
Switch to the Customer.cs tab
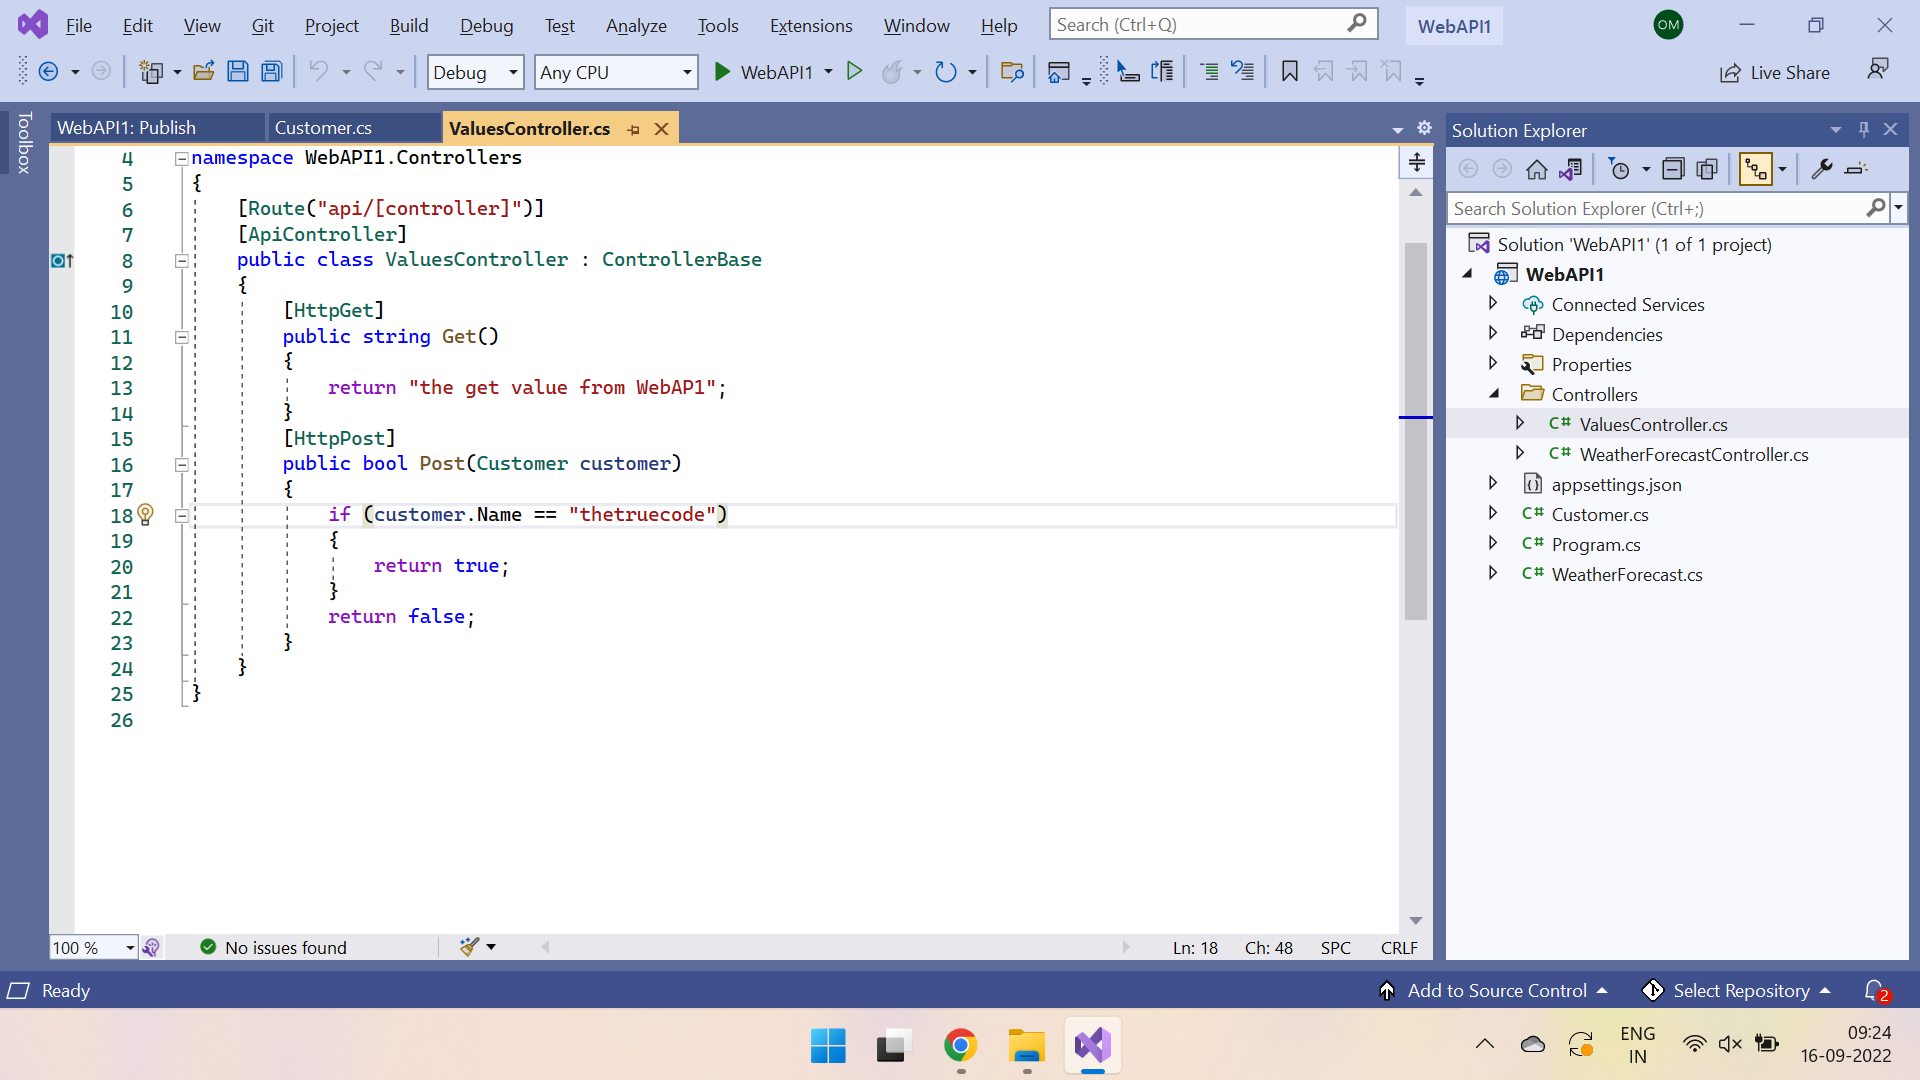tap(323, 128)
